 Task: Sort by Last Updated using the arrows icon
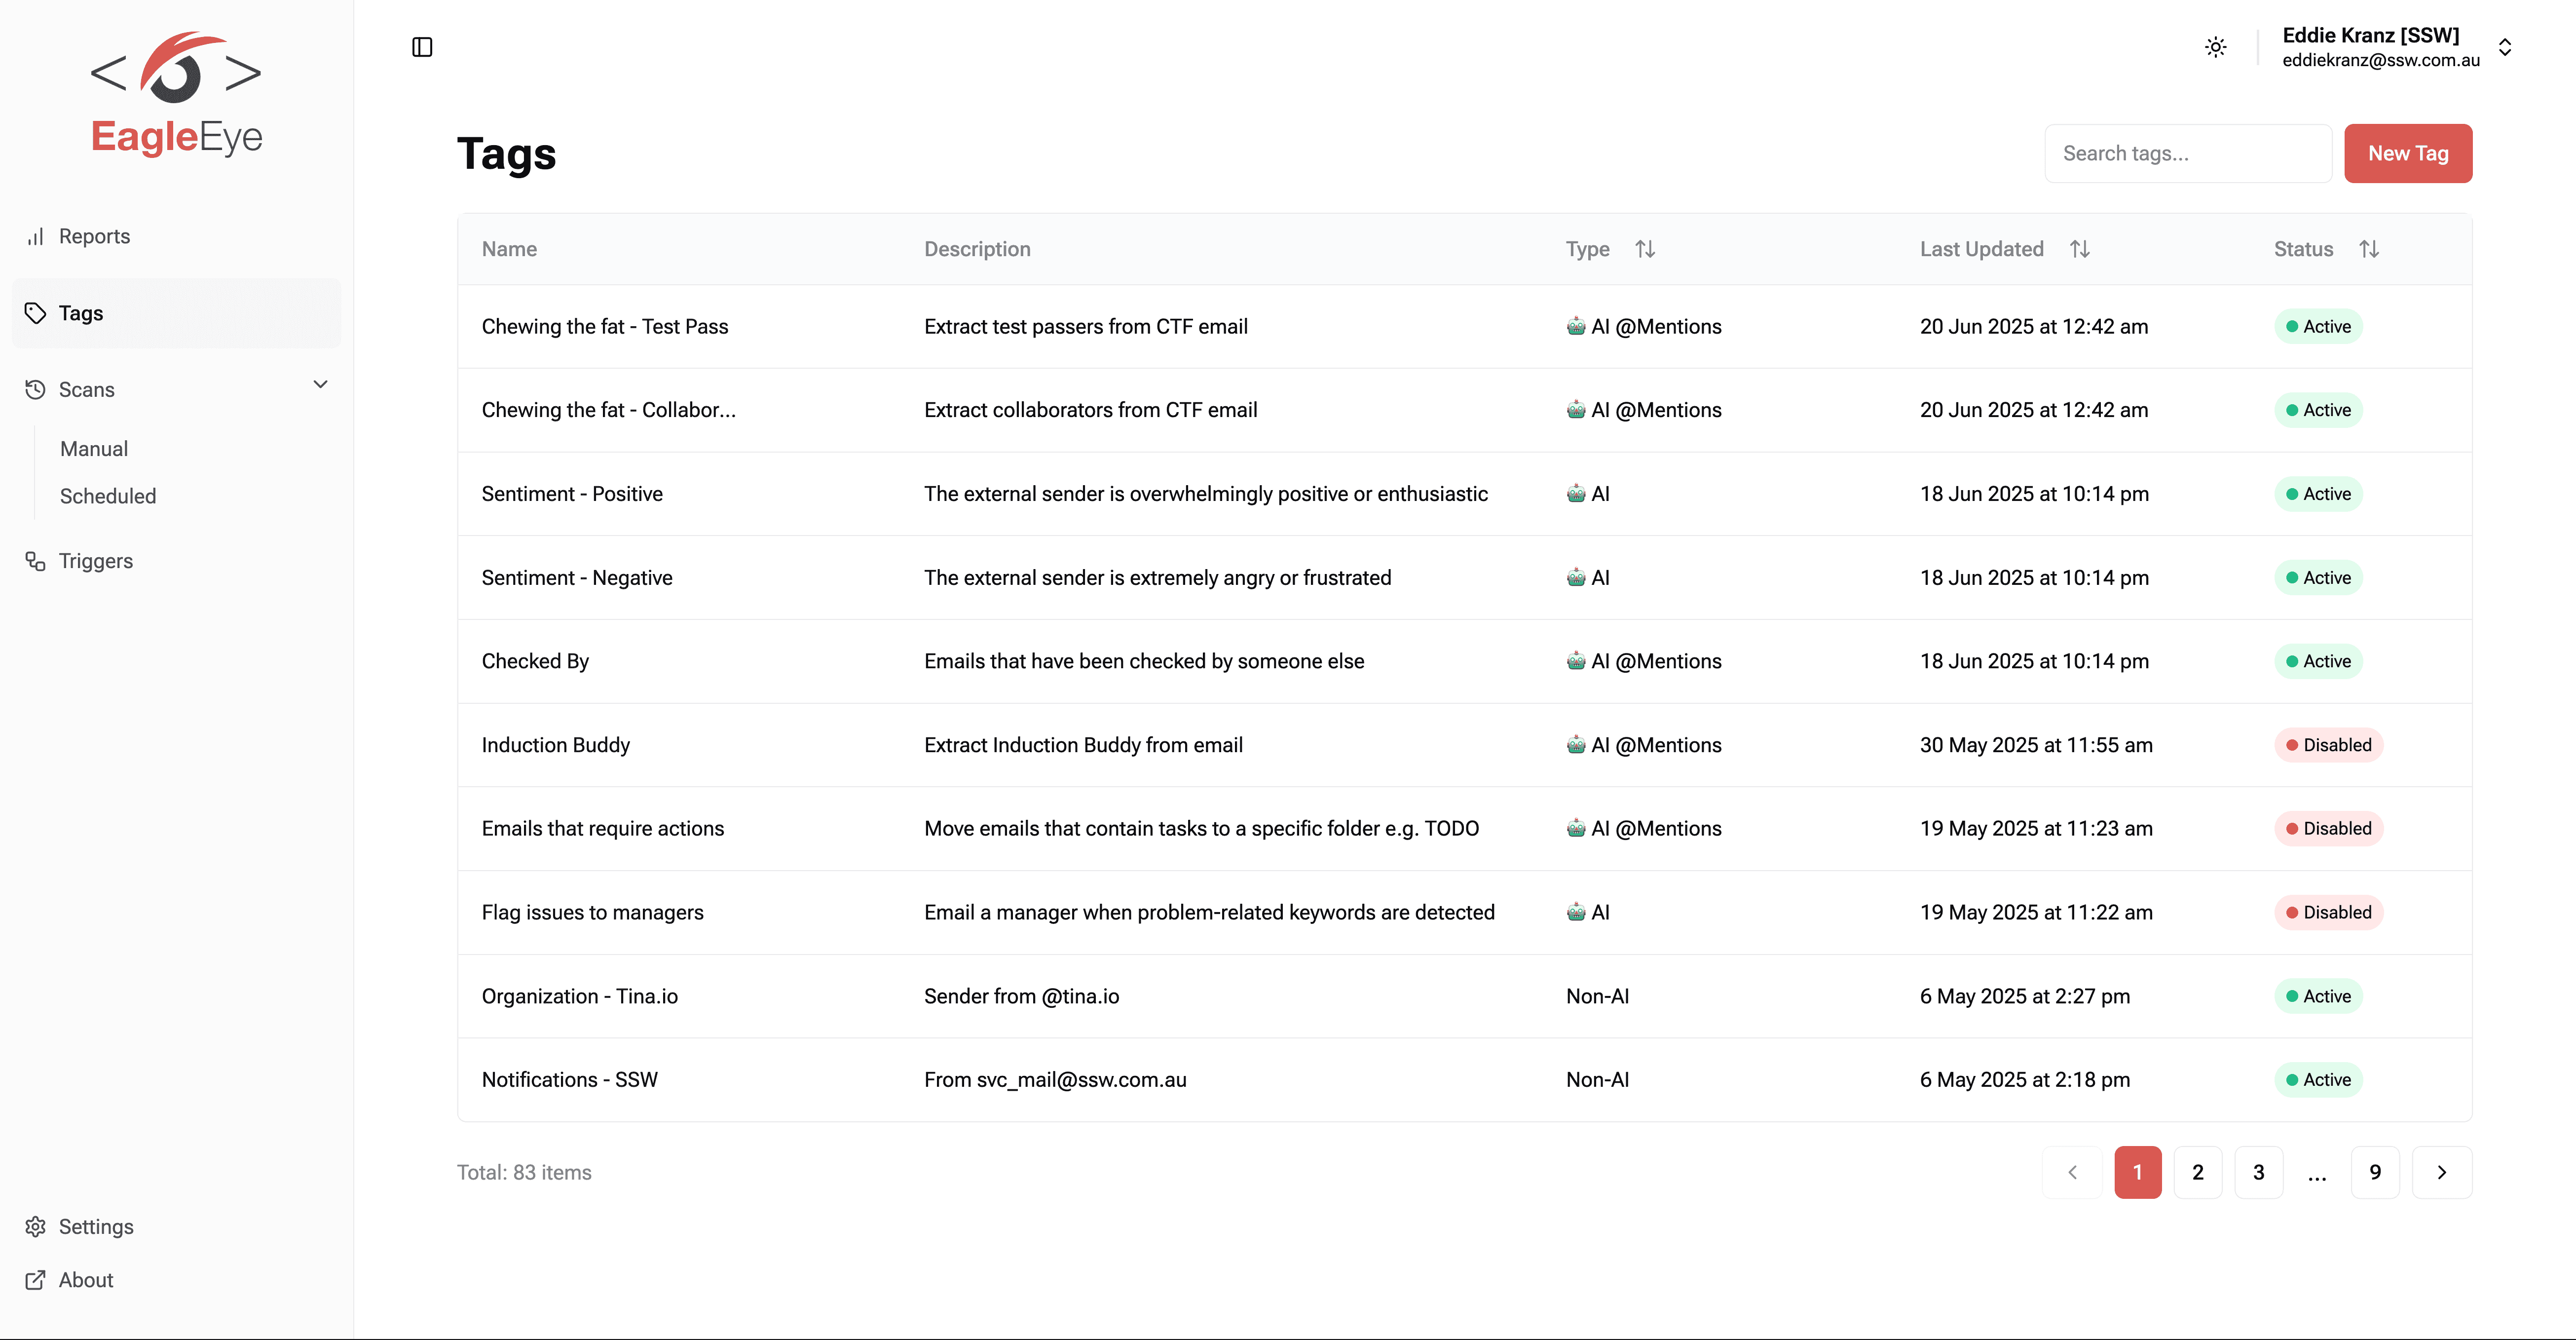2080,249
